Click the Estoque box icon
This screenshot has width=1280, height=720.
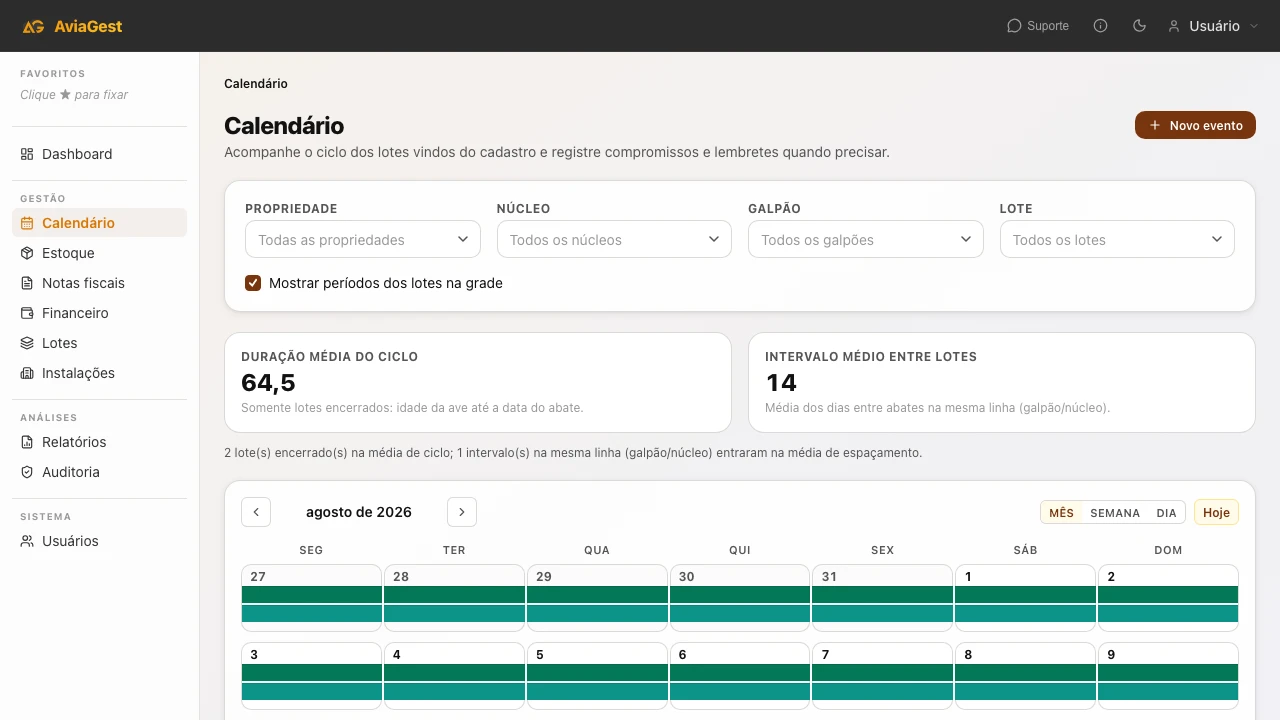27,253
